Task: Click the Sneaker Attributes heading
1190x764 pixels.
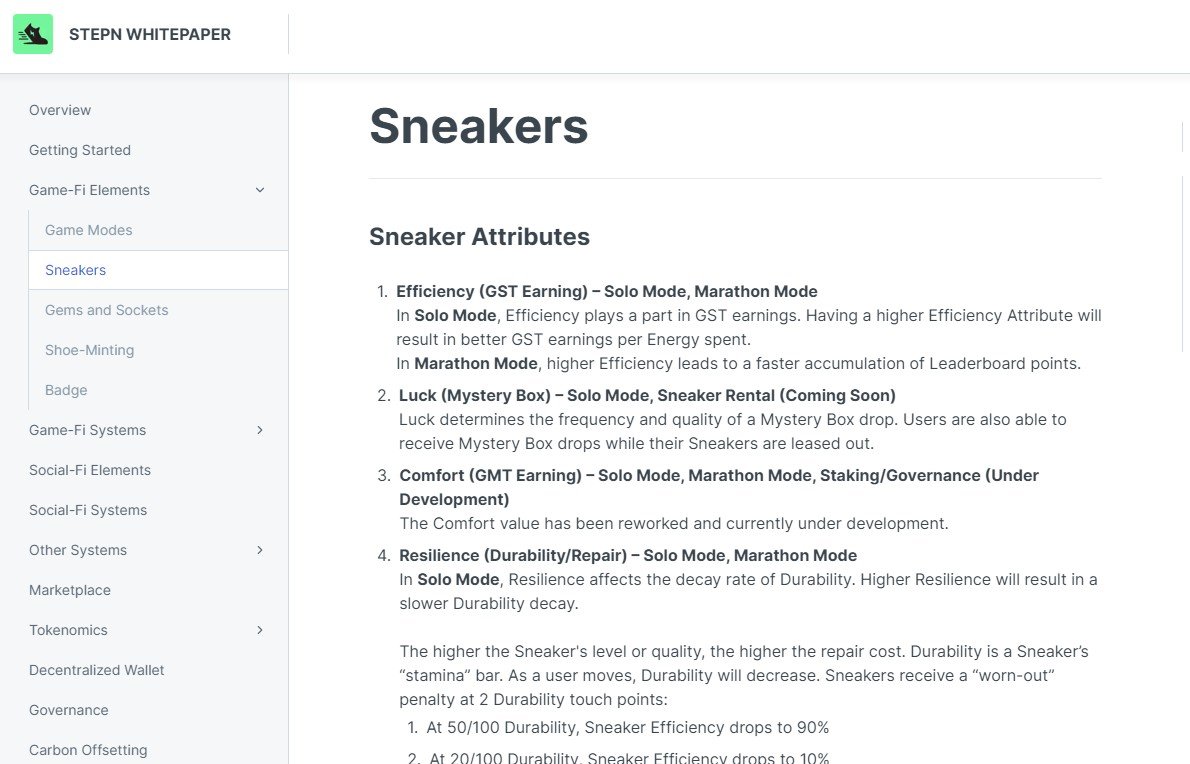Action: click(x=479, y=237)
